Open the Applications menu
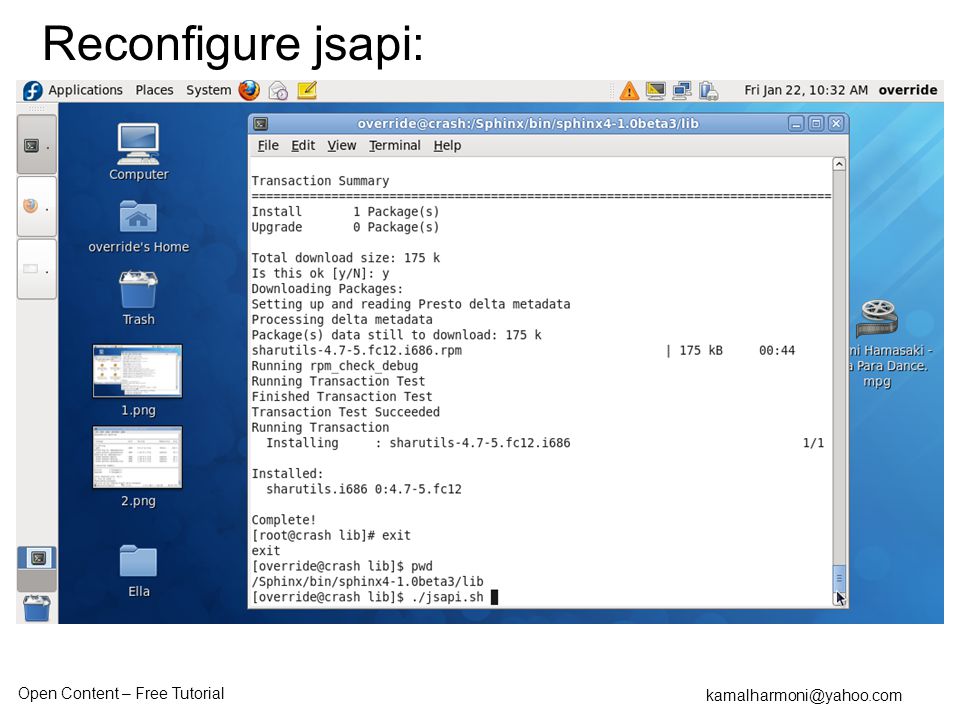 [85, 90]
